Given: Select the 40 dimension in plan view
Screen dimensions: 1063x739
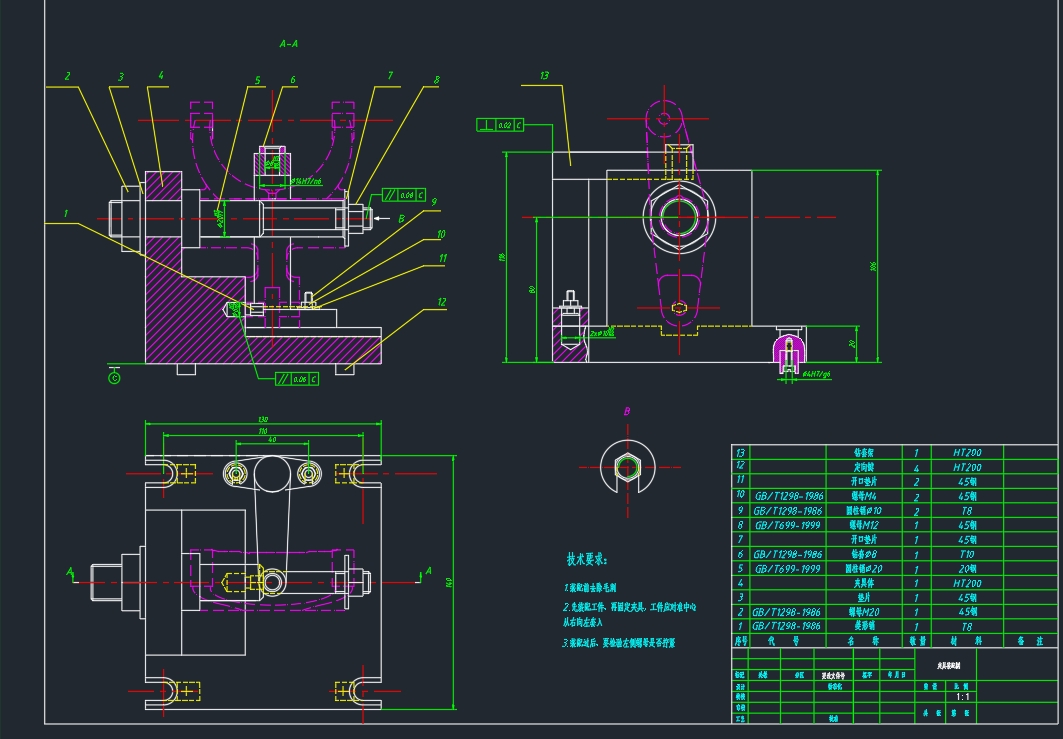Looking at the screenshot, I should [x=272, y=439].
